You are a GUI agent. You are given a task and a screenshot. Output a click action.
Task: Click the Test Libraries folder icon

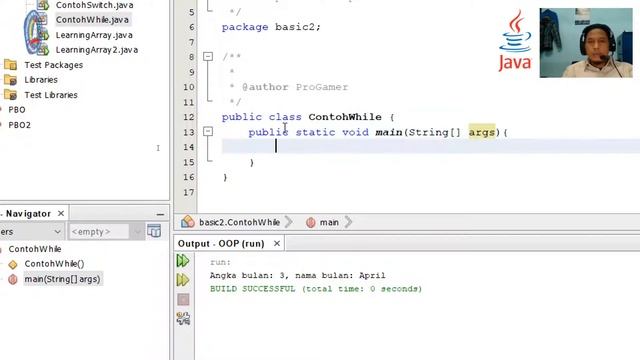10,95
